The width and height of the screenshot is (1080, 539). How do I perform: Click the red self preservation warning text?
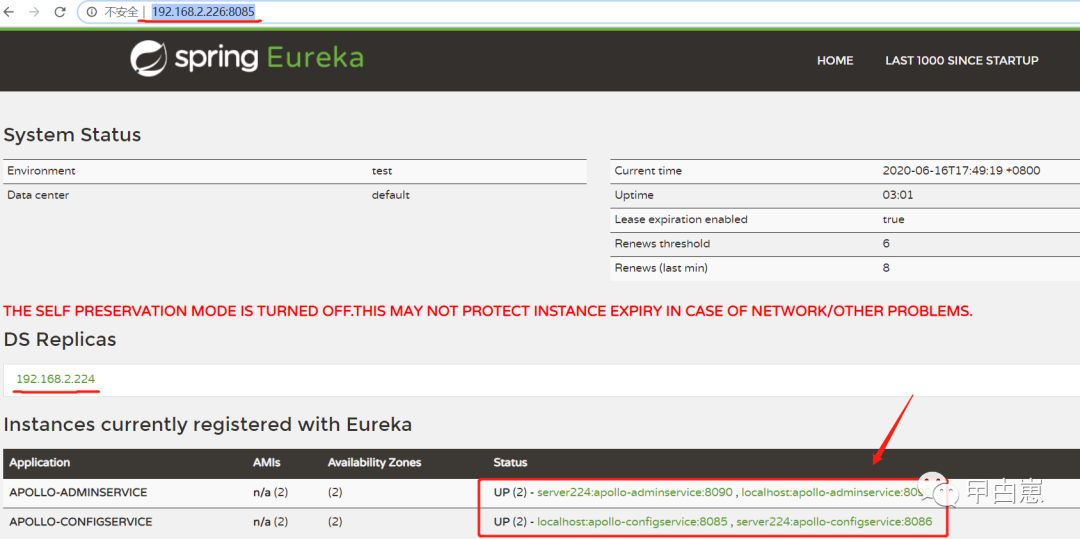488,311
